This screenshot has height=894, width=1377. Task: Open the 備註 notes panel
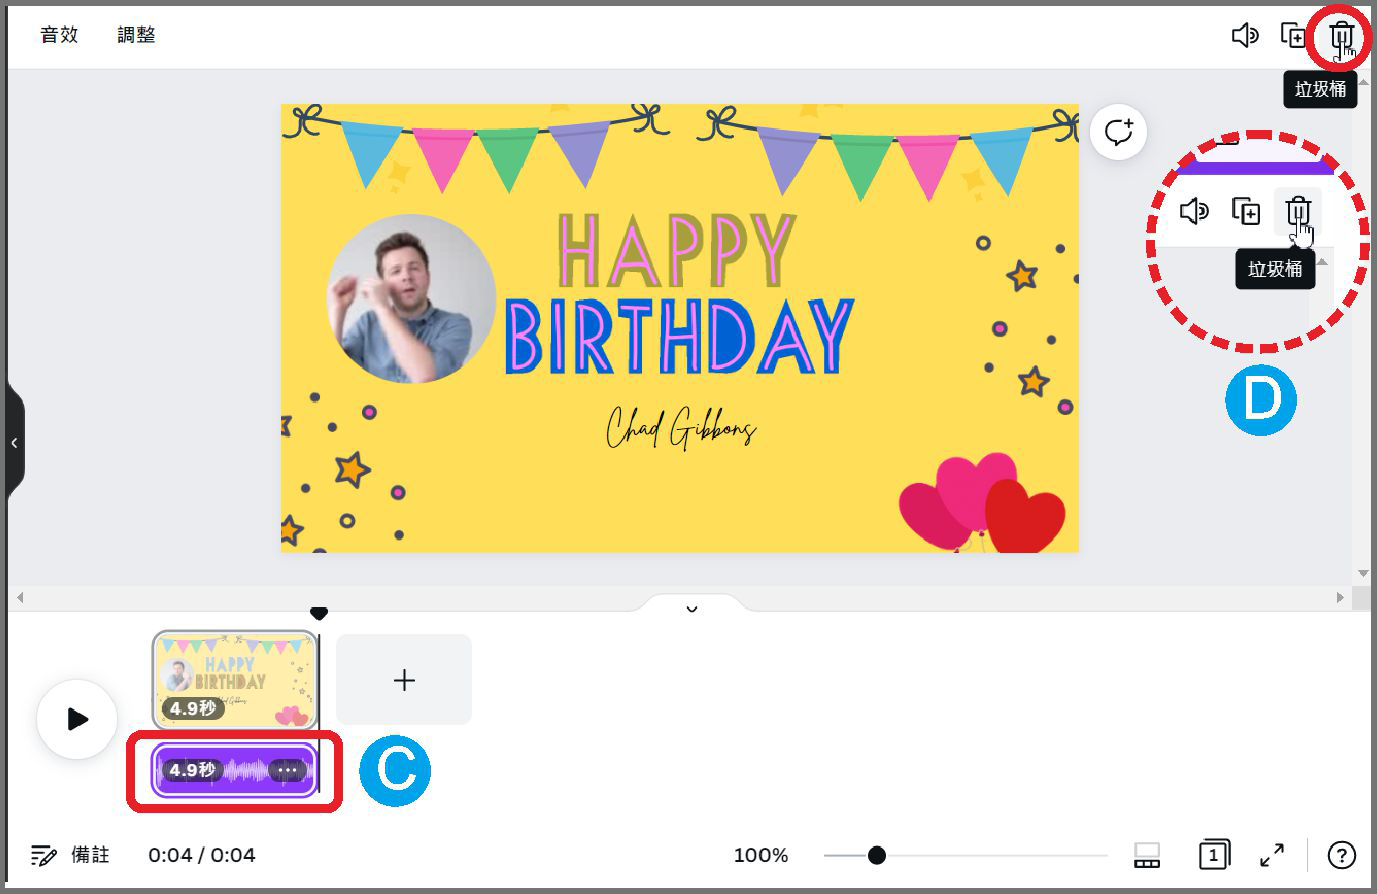pyautogui.click(x=71, y=855)
